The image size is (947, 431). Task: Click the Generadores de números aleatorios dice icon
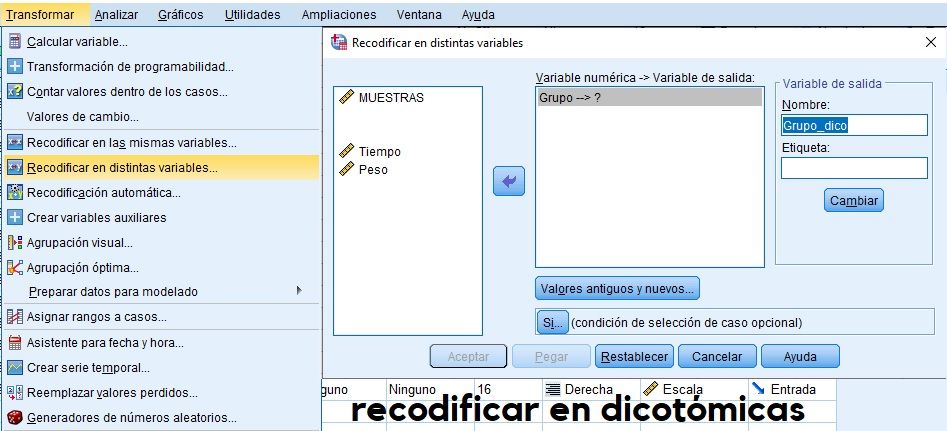pos(15,417)
